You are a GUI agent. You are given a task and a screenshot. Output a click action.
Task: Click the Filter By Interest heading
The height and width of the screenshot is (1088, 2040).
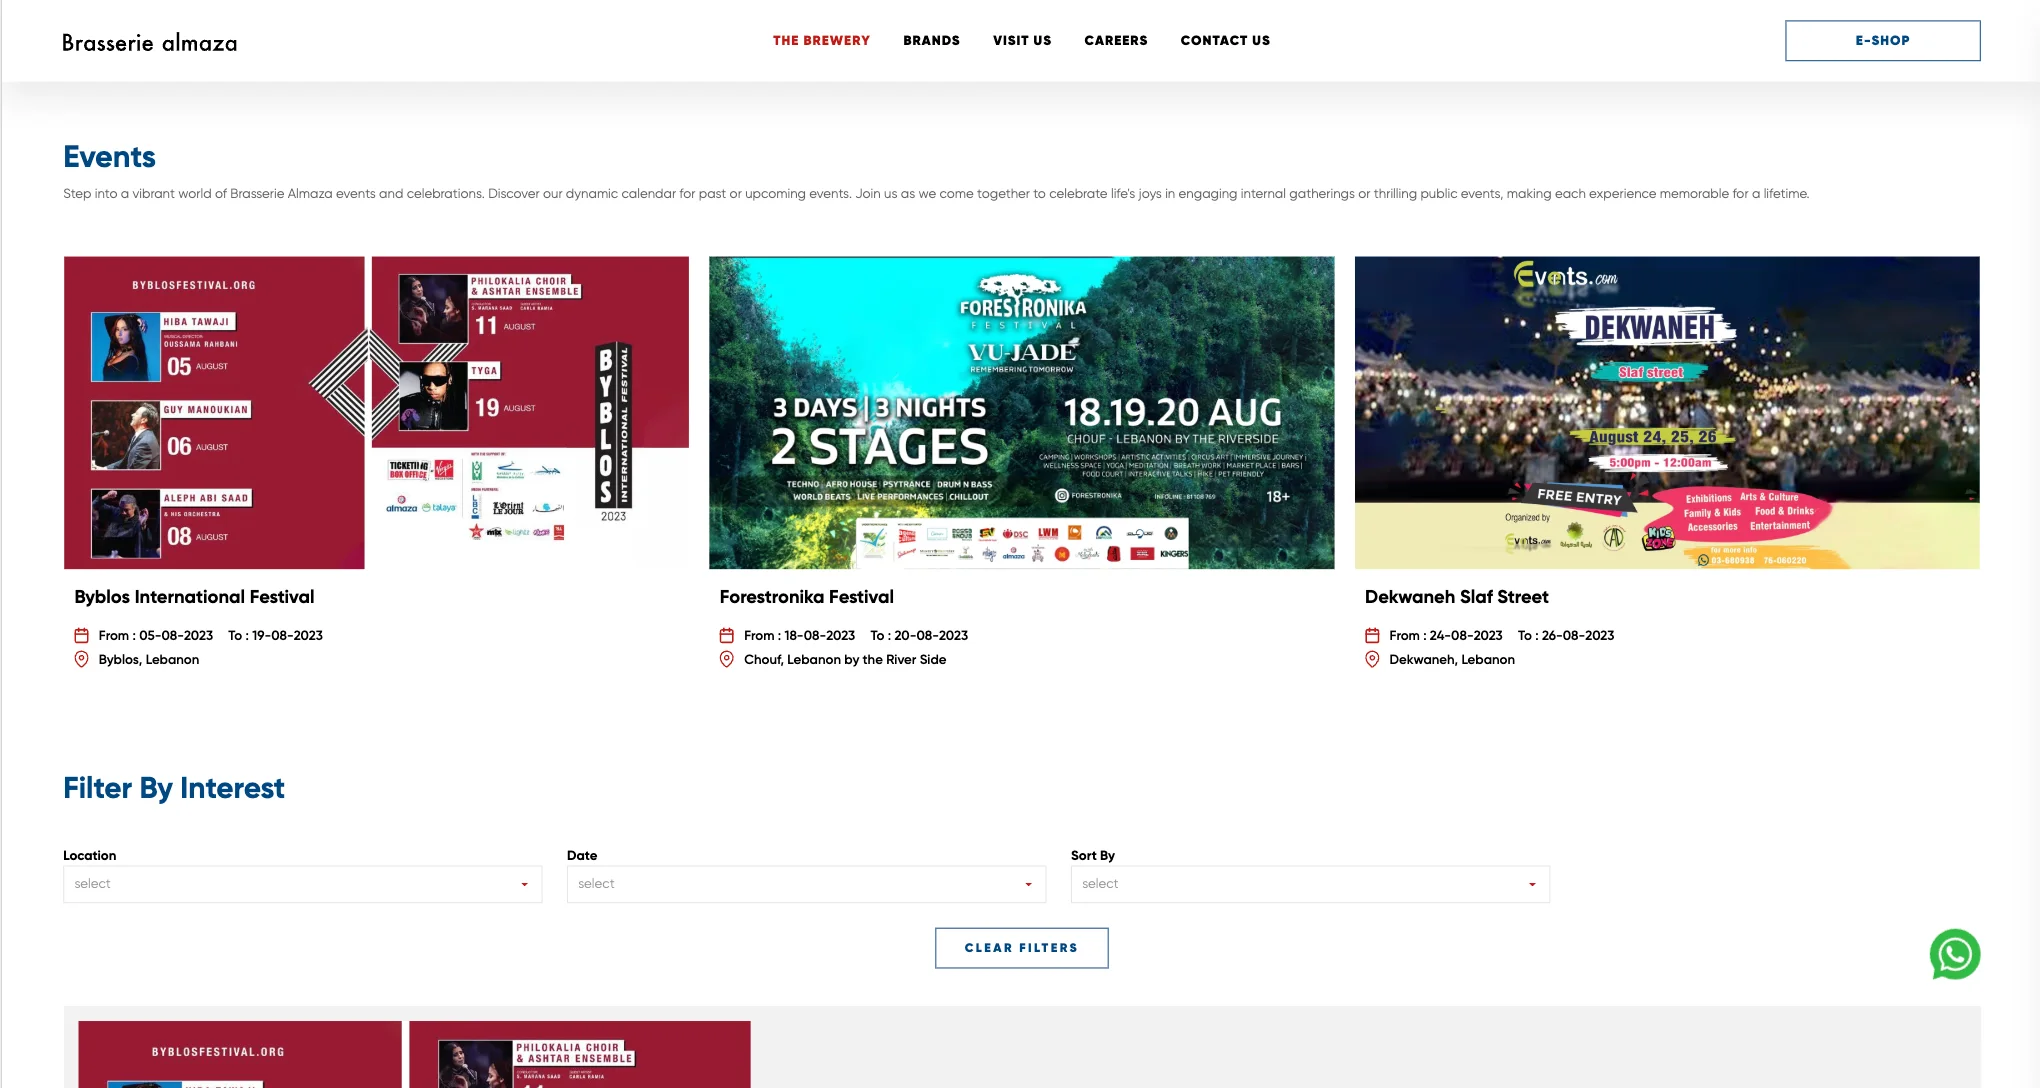(x=174, y=788)
